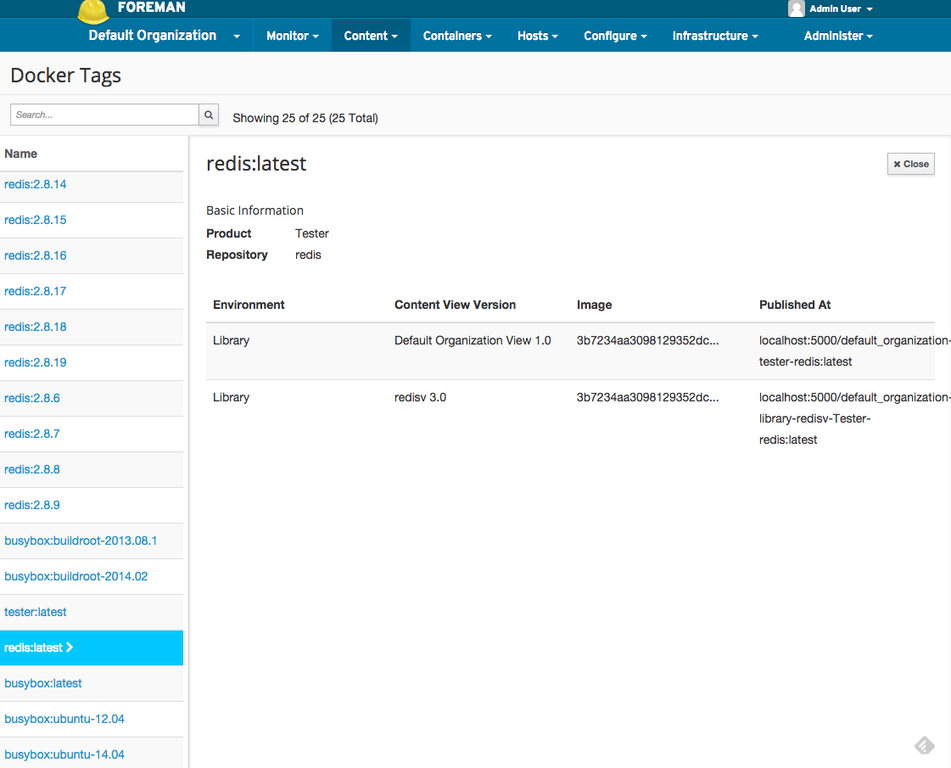Click the bottom-right corner tag icon
This screenshot has height=768, width=951.
coord(924,746)
